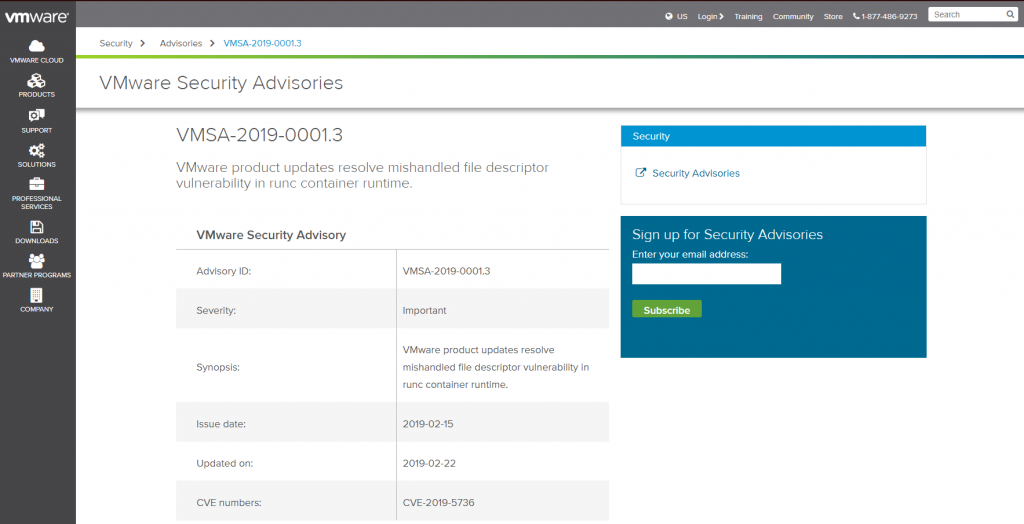Open the Company building icon
Viewport: 1024px width, 524px height.
[x=37, y=295]
